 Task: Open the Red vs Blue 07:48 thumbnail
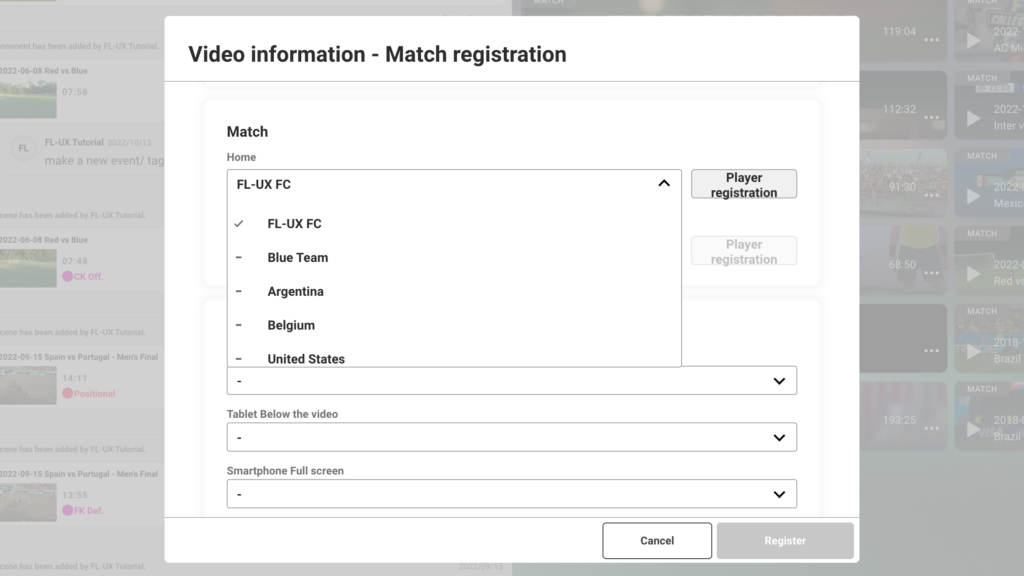pos(28,268)
